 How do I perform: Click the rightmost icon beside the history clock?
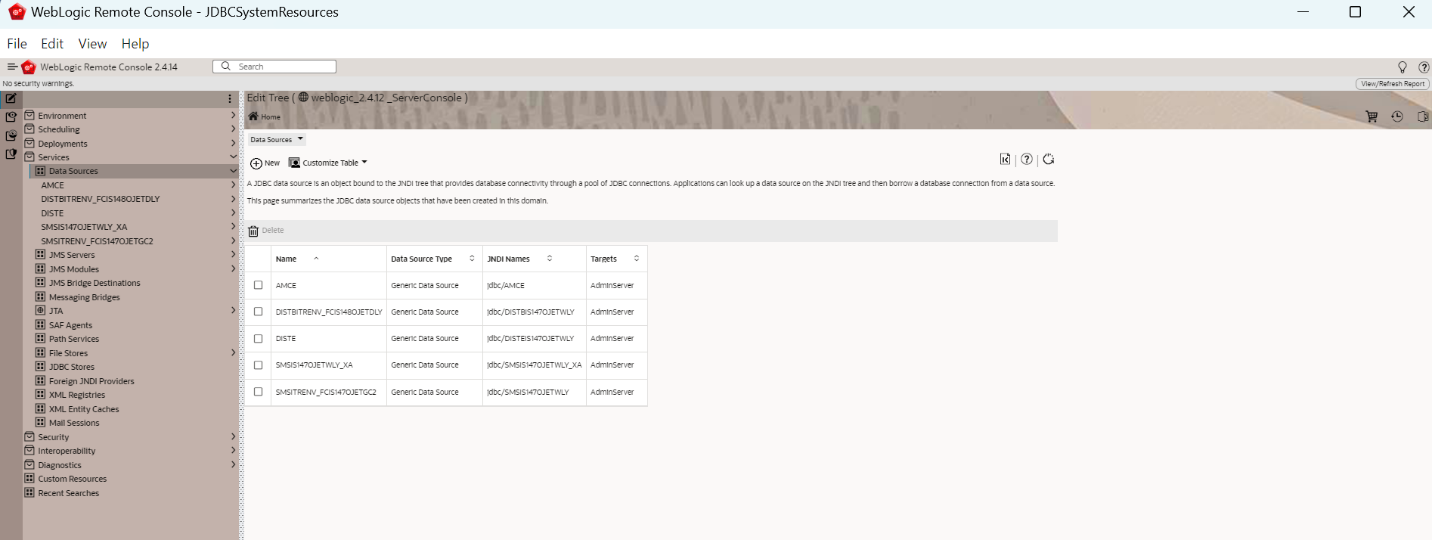click(1423, 117)
